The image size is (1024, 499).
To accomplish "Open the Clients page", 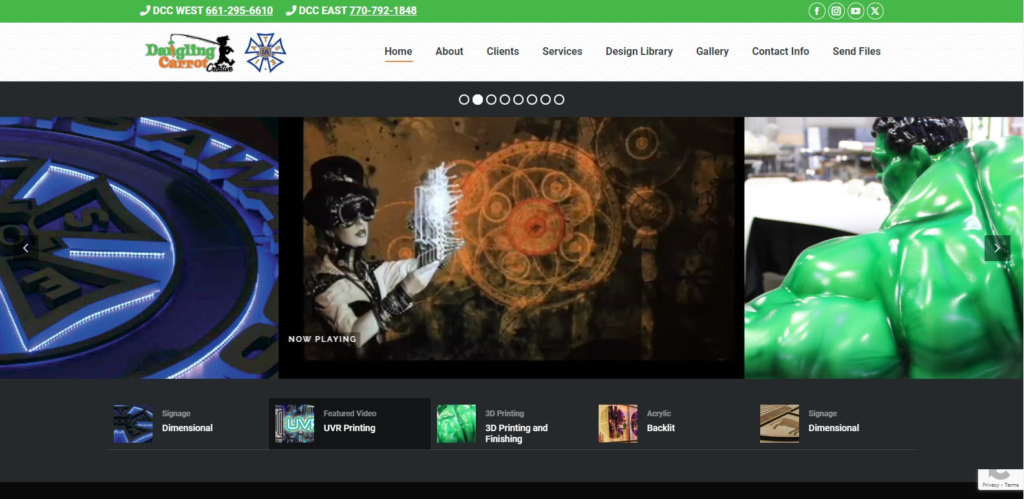I will (503, 52).
